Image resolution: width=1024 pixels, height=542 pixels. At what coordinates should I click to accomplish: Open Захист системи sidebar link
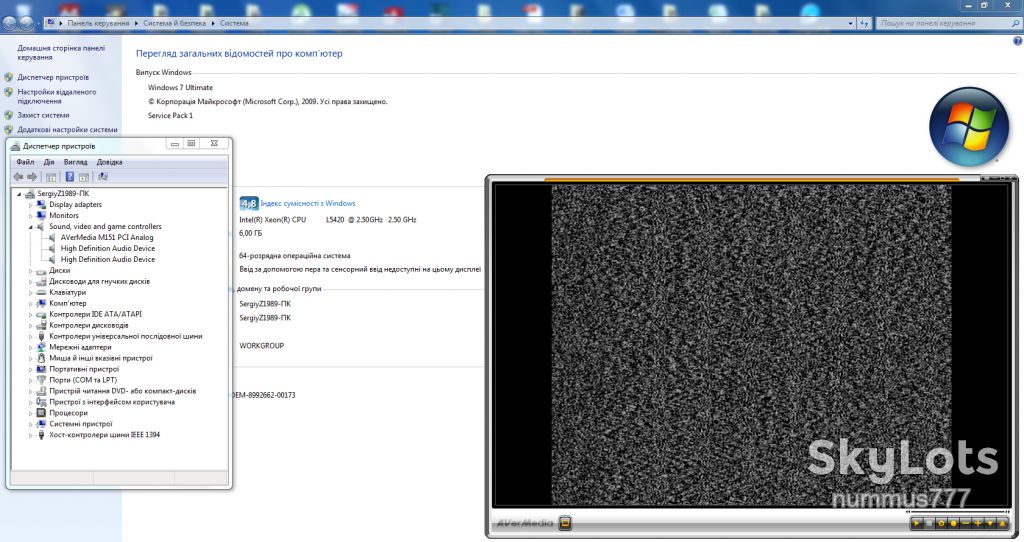pyautogui.click(x=43, y=115)
